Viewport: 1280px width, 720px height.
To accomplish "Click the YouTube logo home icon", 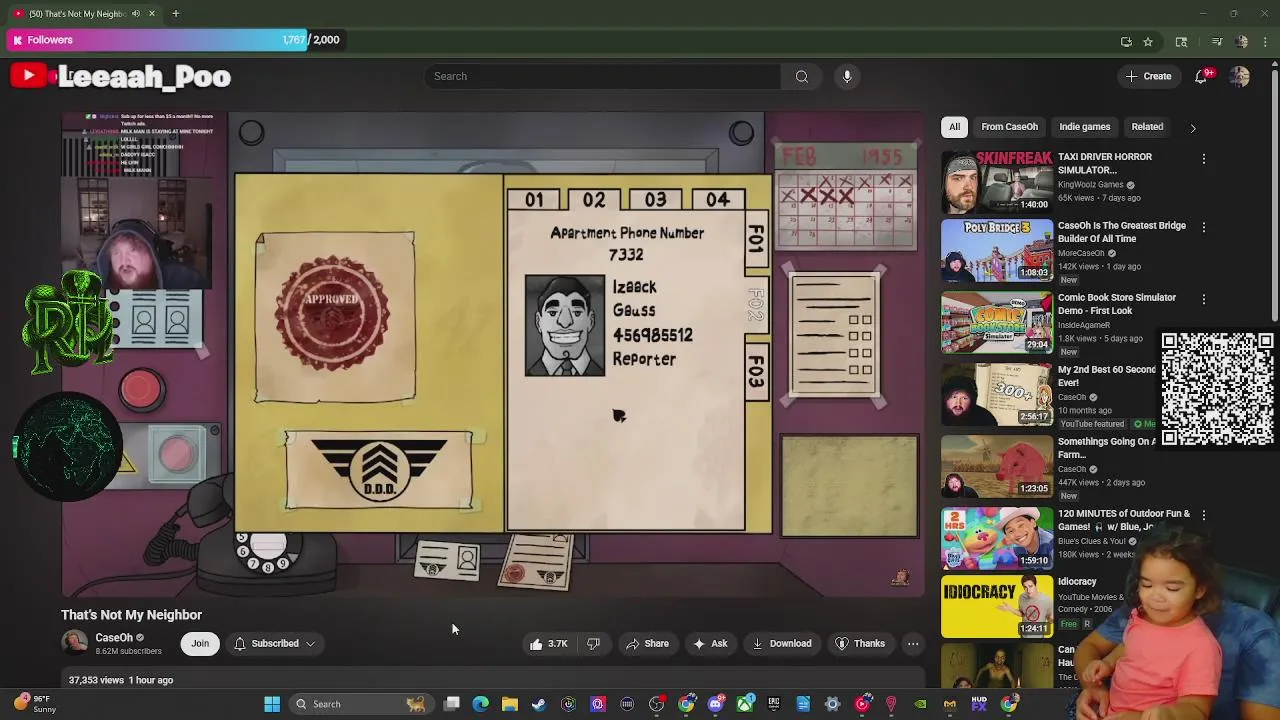I will pos(29,76).
